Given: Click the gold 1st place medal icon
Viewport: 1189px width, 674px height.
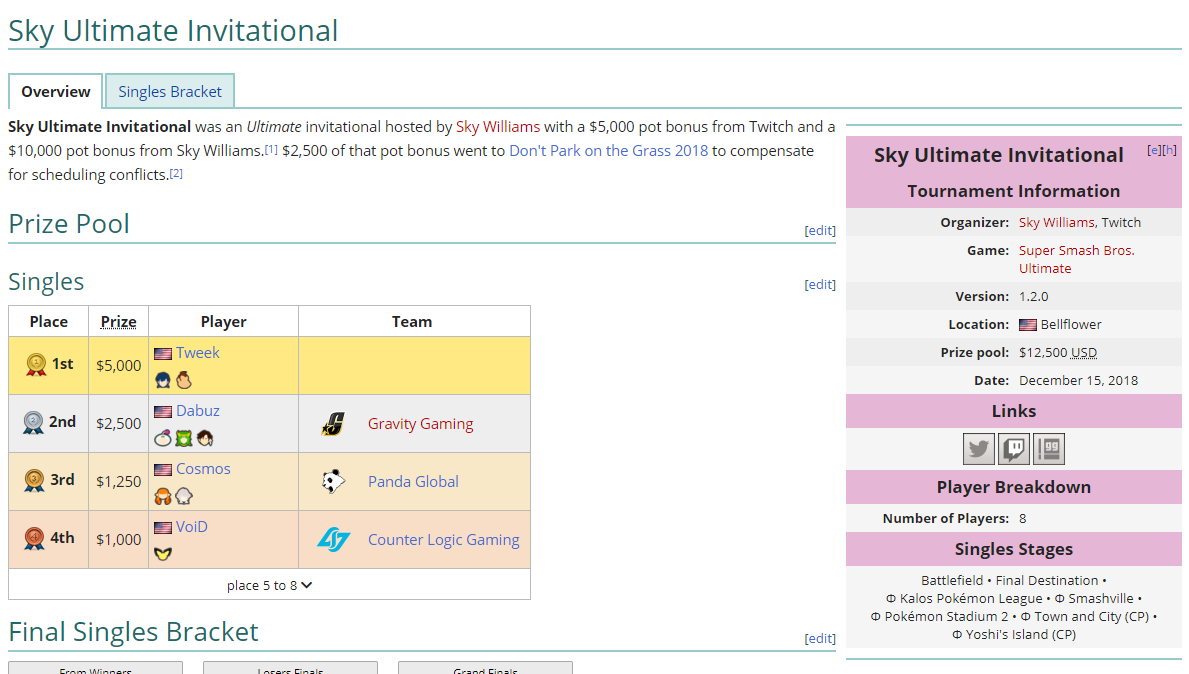Looking at the screenshot, I should point(36,365).
